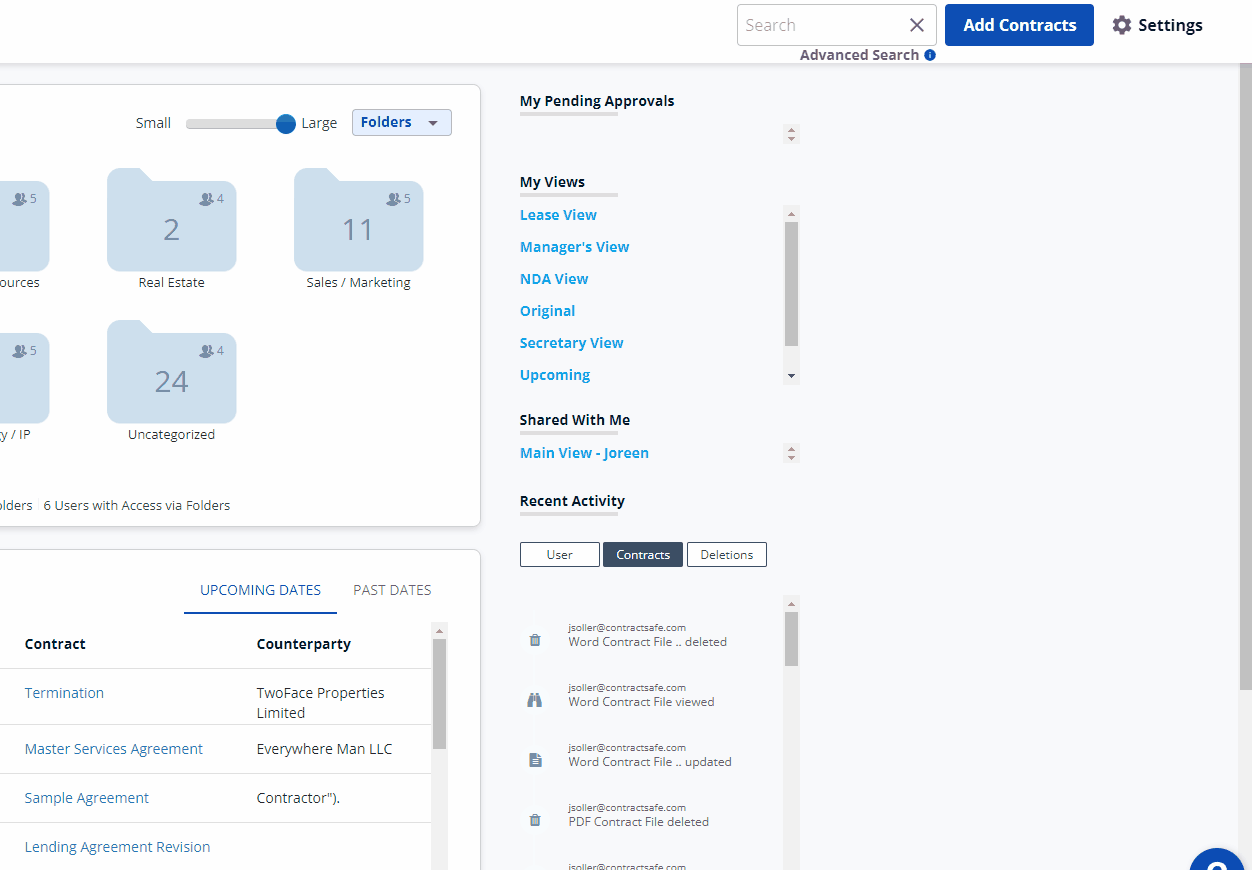Click the Advanced Search info icon
The image size is (1252, 870).
tap(930, 55)
